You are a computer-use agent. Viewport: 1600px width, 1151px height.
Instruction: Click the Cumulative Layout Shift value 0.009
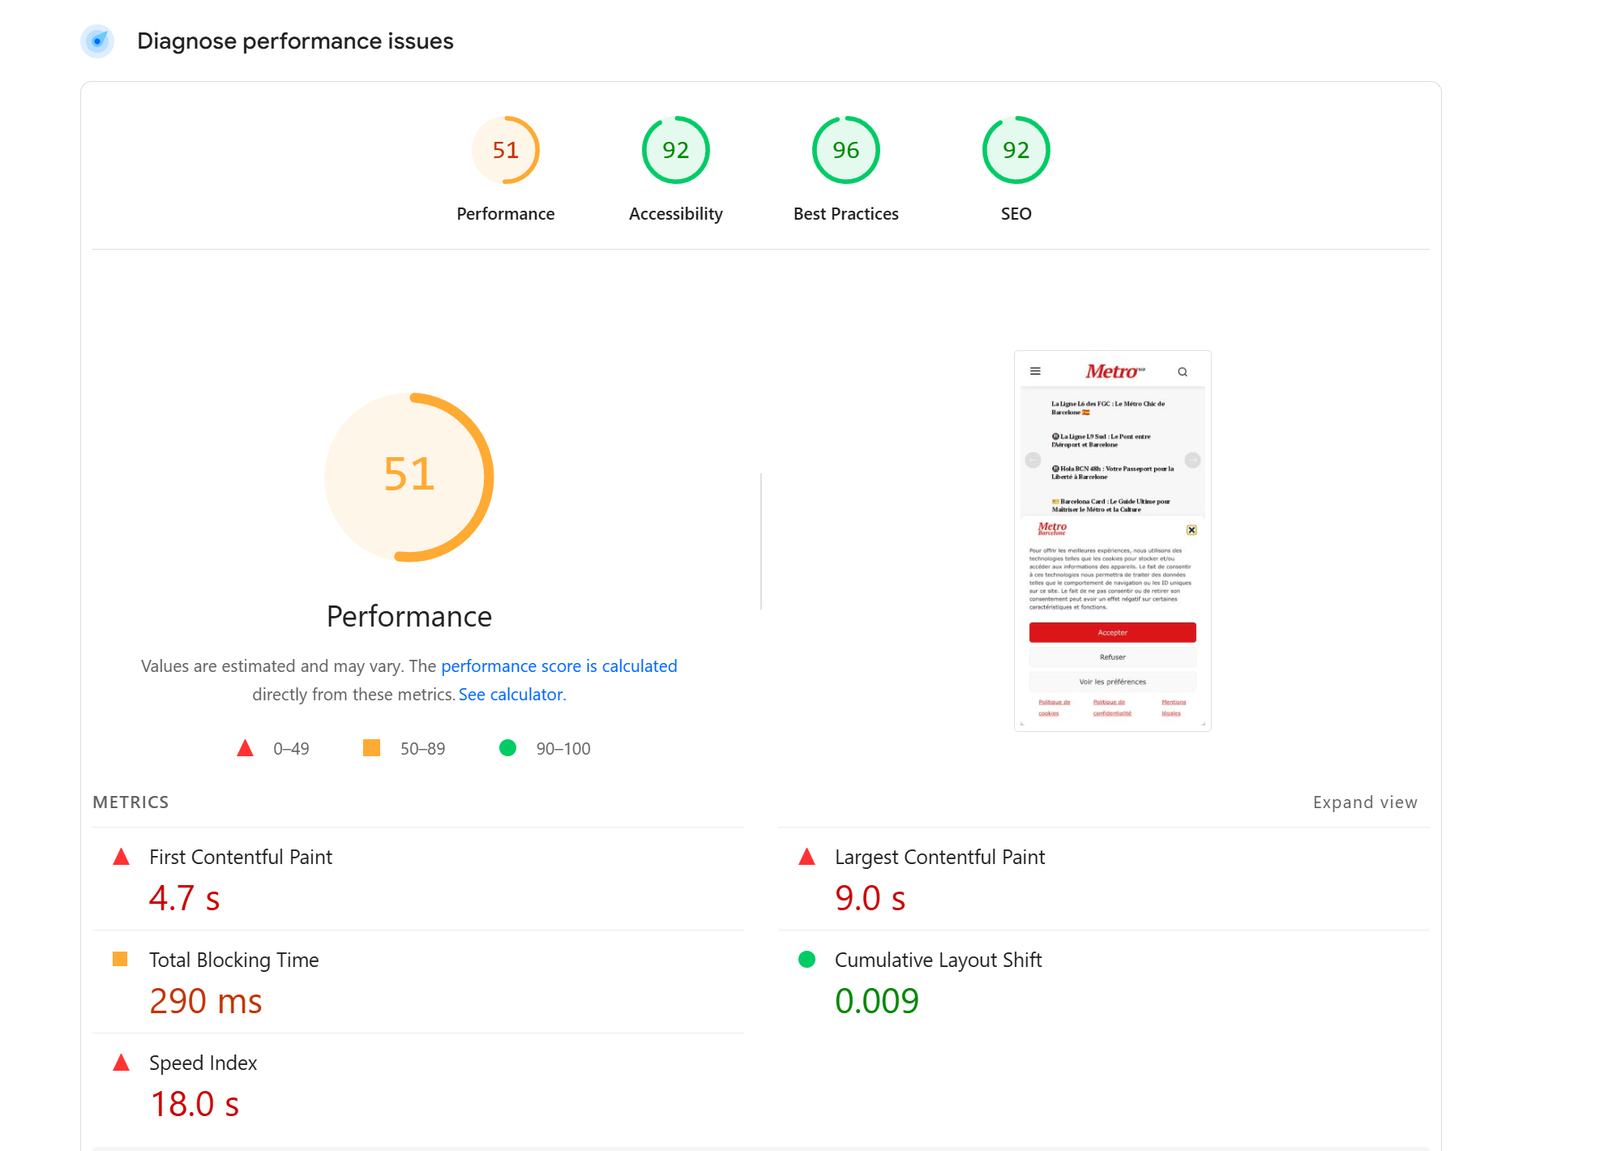[x=877, y=1001]
